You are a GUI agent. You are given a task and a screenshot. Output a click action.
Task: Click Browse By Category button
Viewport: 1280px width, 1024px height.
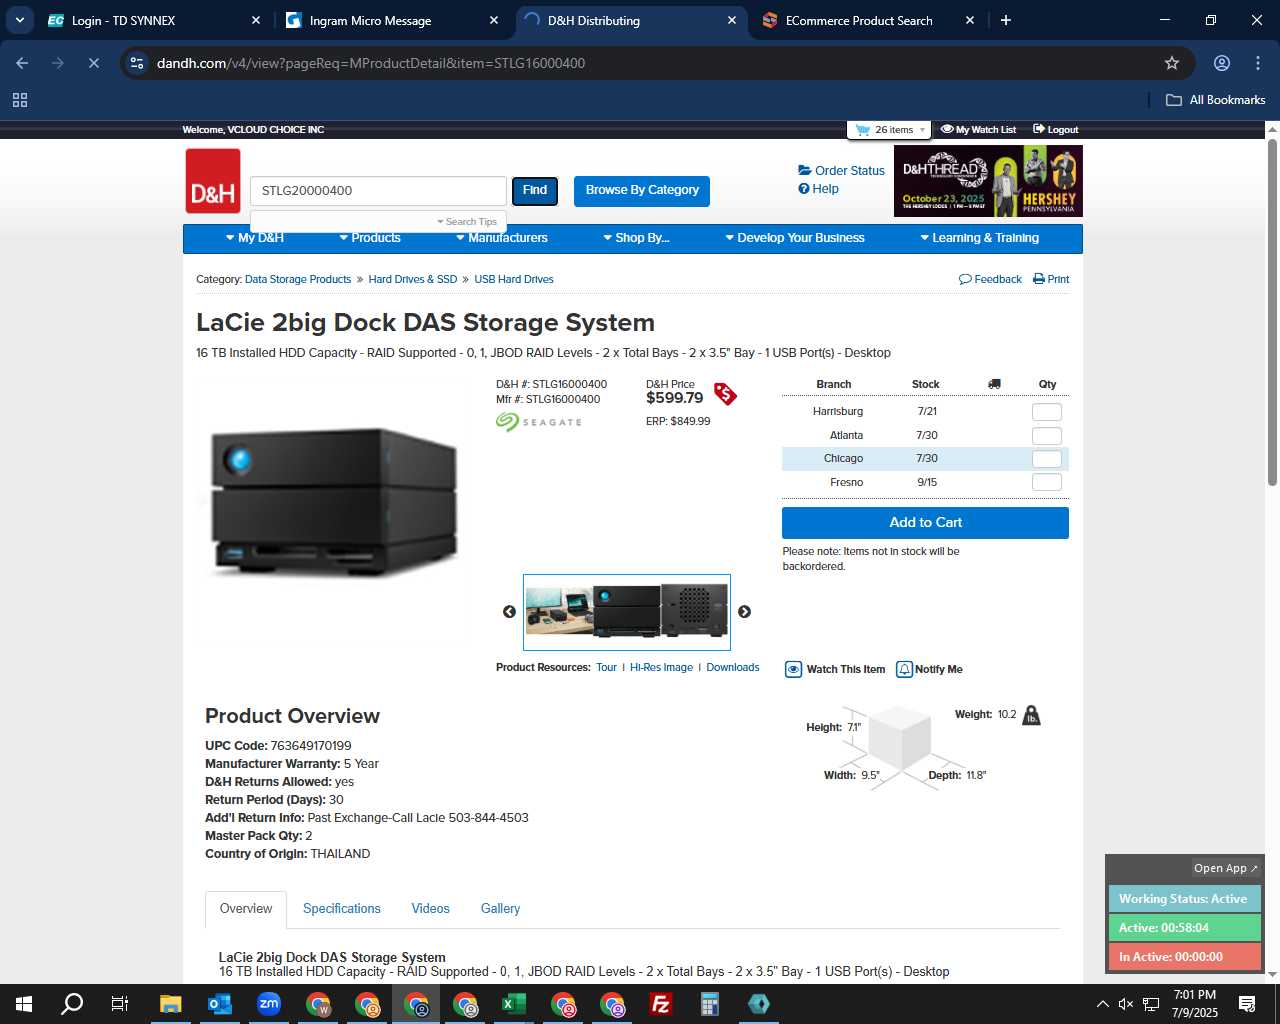coord(642,190)
